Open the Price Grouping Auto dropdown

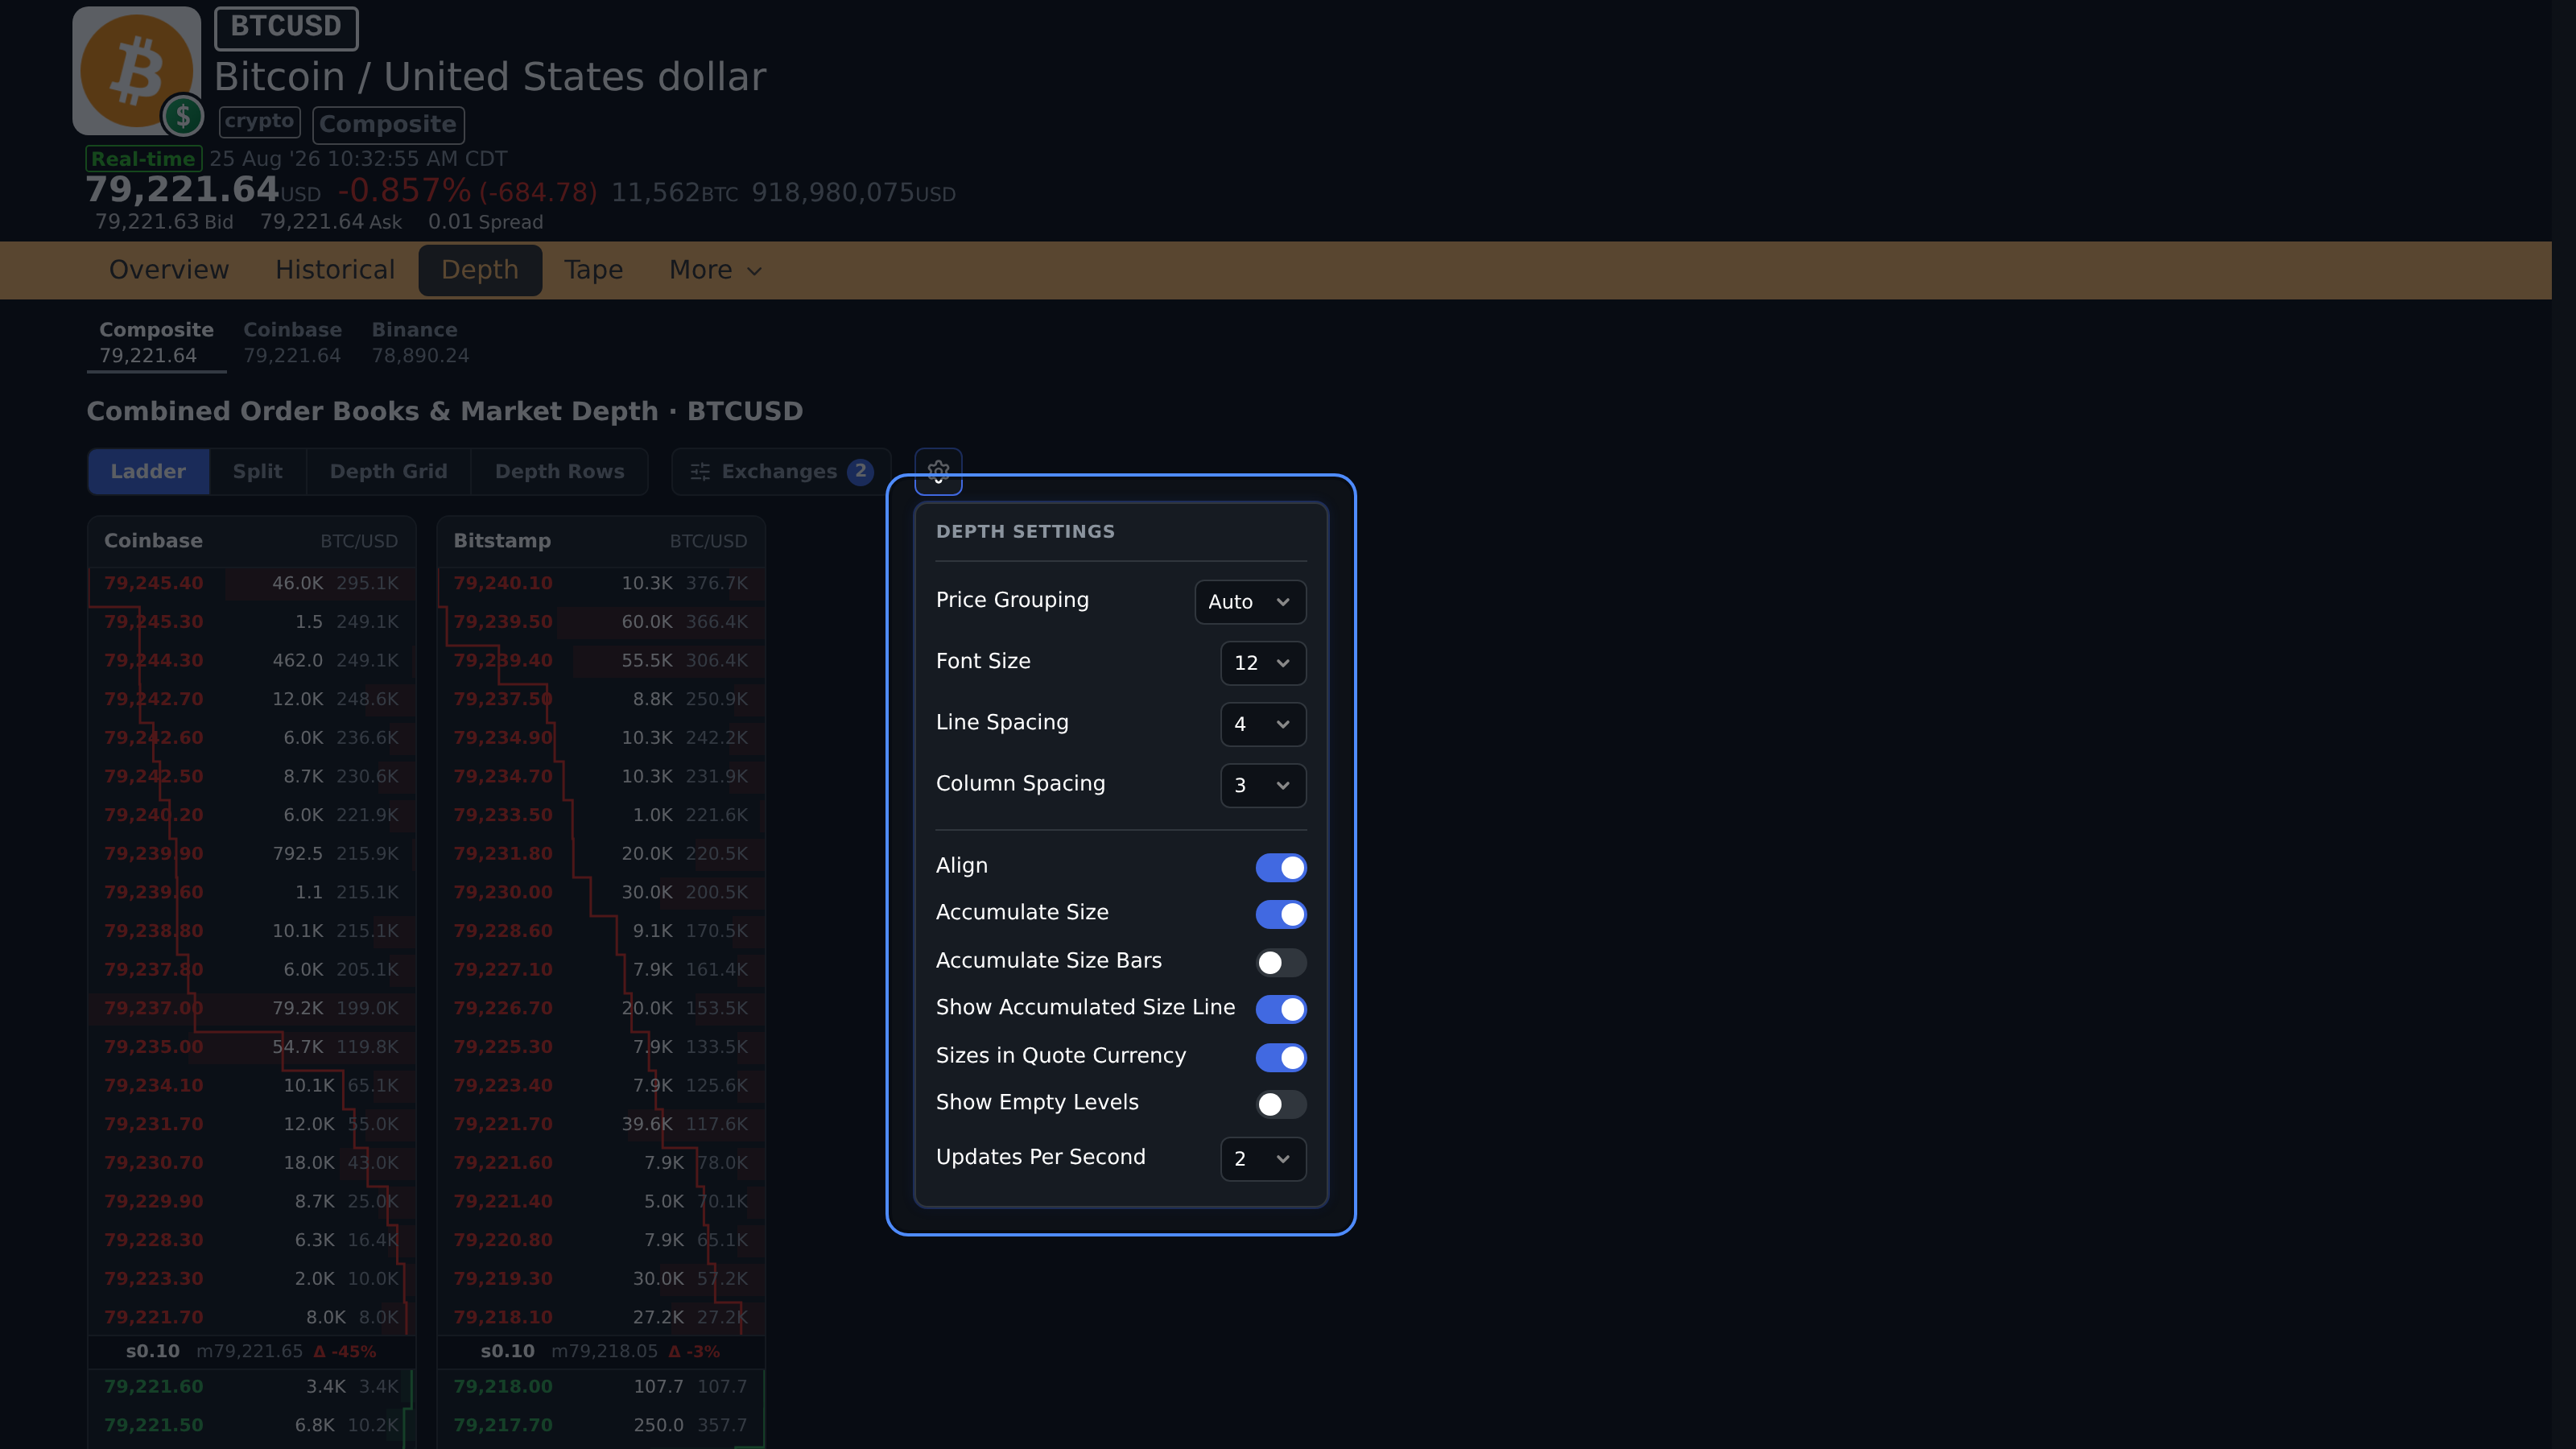click(1250, 602)
